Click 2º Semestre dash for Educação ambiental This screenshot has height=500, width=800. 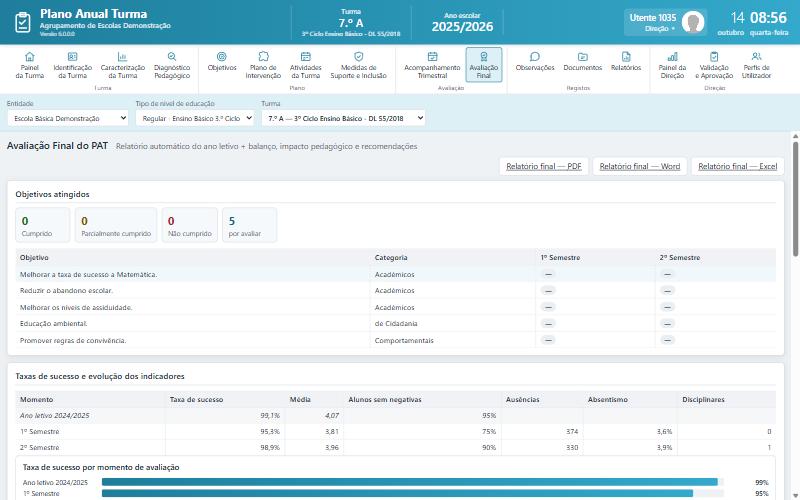click(667, 323)
